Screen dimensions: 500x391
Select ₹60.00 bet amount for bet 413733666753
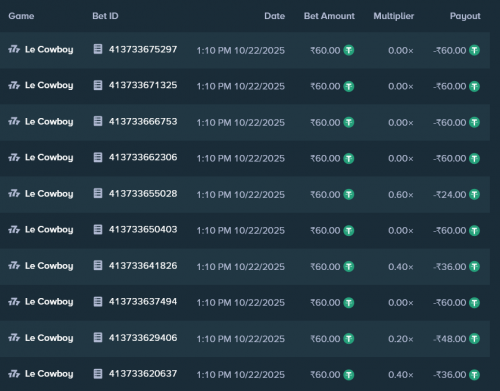(325, 123)
